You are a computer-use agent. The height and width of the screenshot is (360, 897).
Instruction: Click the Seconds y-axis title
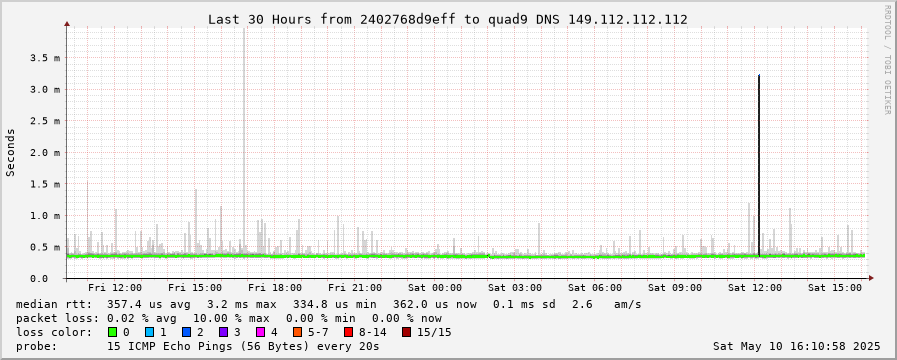tap(11, 152)
